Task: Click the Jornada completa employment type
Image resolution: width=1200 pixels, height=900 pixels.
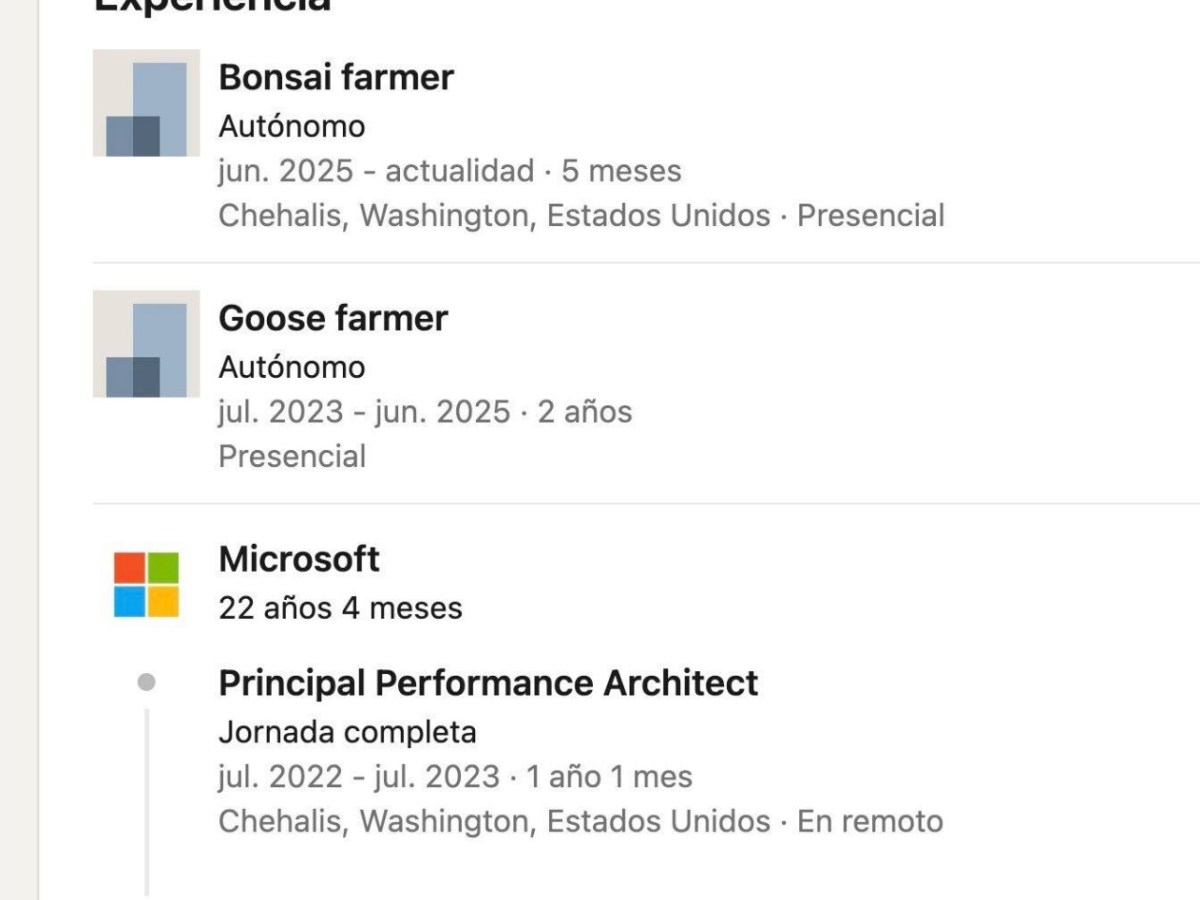Action: coord(347,732)
